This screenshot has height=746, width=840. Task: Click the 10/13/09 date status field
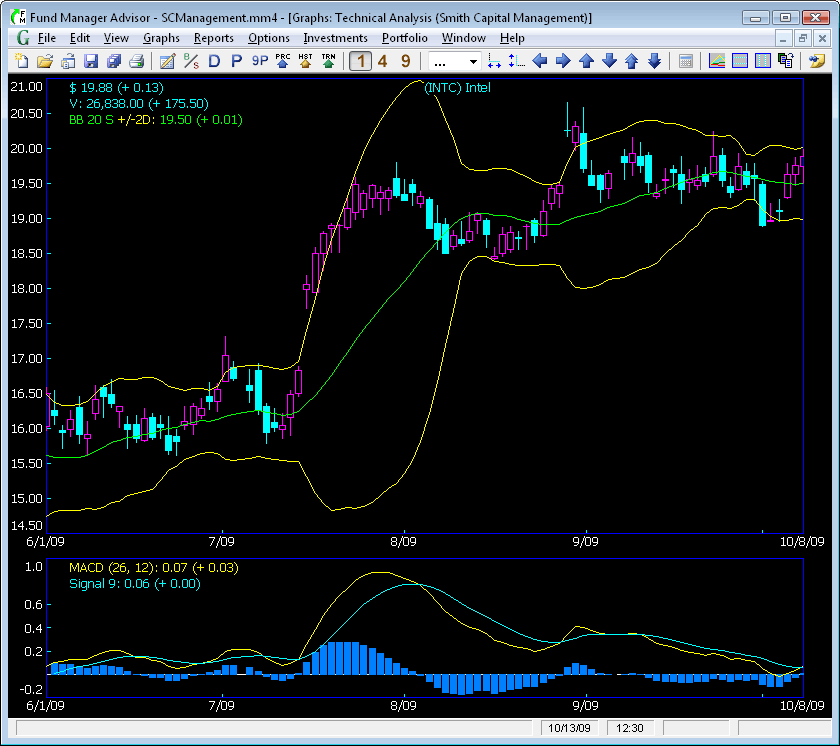coord(569,728)
